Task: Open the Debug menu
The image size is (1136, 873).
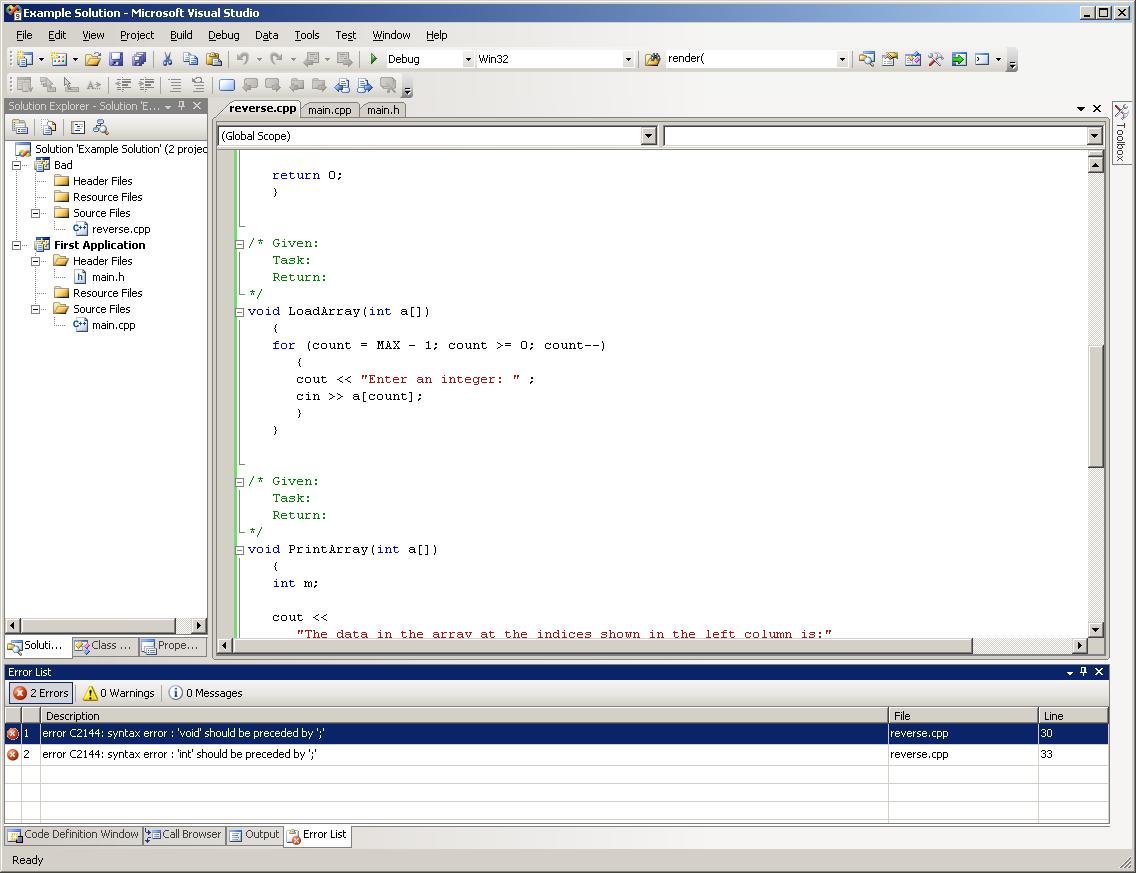Action: click(x=223, y=35)
